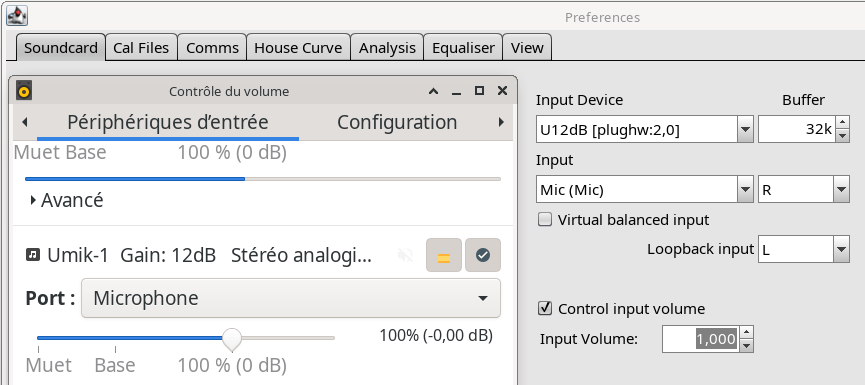This screenshot has width=865, height=385.
Task: Enable Virtual balanced input checkbox
Action: coord(544,220)
